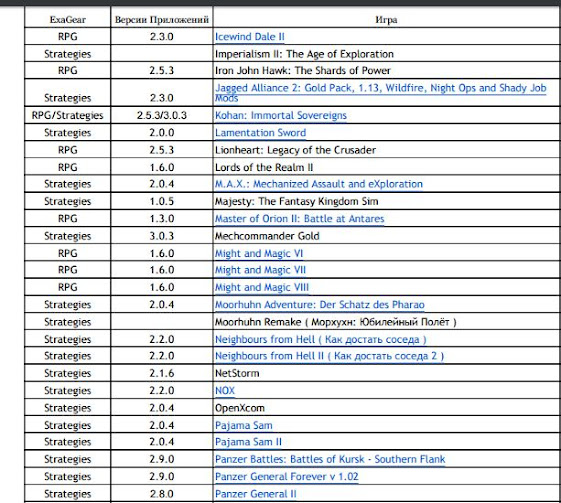Open the first Neighbours from Hell link

[320, 339]
